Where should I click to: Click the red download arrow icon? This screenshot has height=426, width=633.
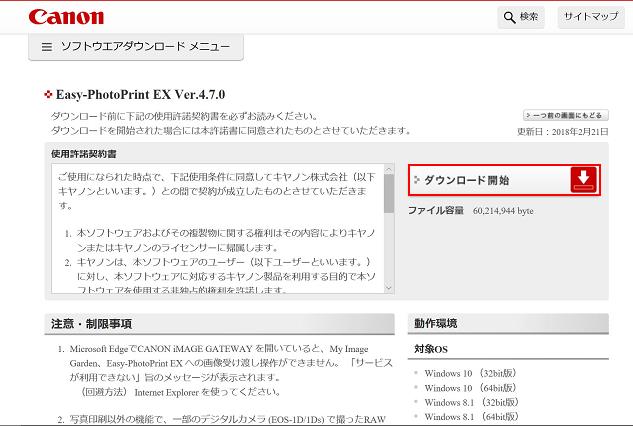tap(584, 180)
